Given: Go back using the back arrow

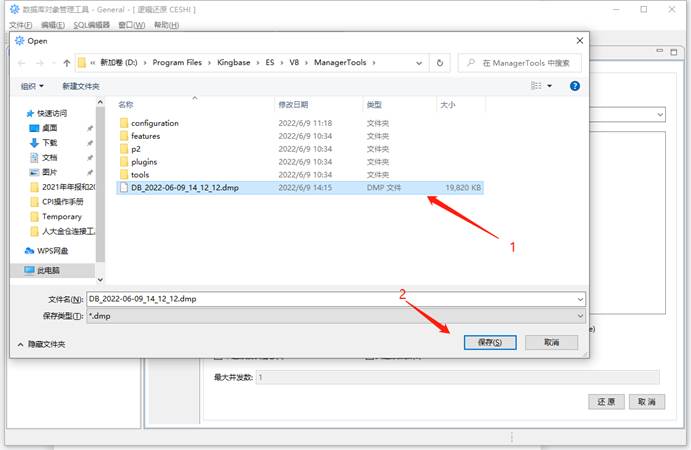Looking at the screenshot, I should (22, 63).
